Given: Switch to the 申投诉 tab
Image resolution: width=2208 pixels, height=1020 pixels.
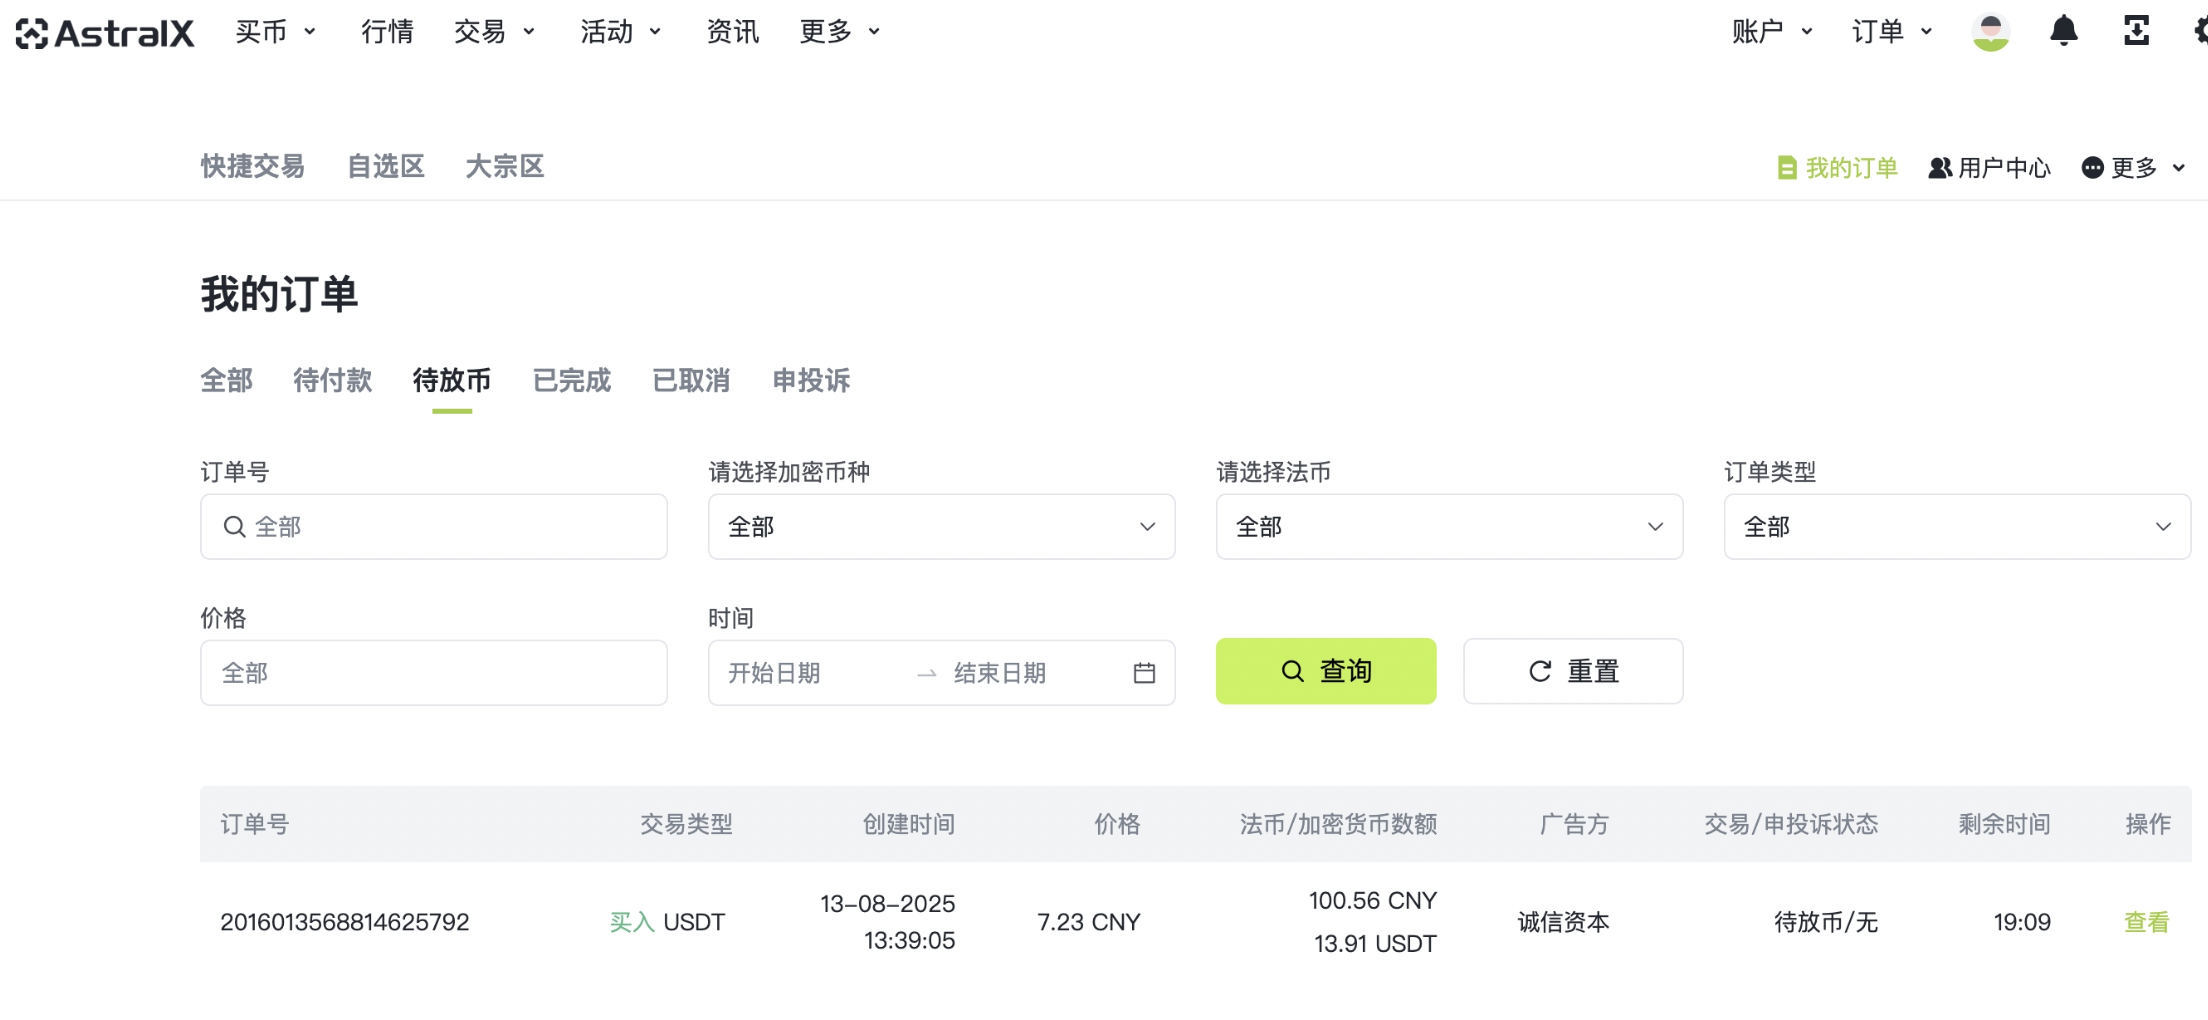Looking at the screenshot, I should pyautogui.click(x=811, y=381).
